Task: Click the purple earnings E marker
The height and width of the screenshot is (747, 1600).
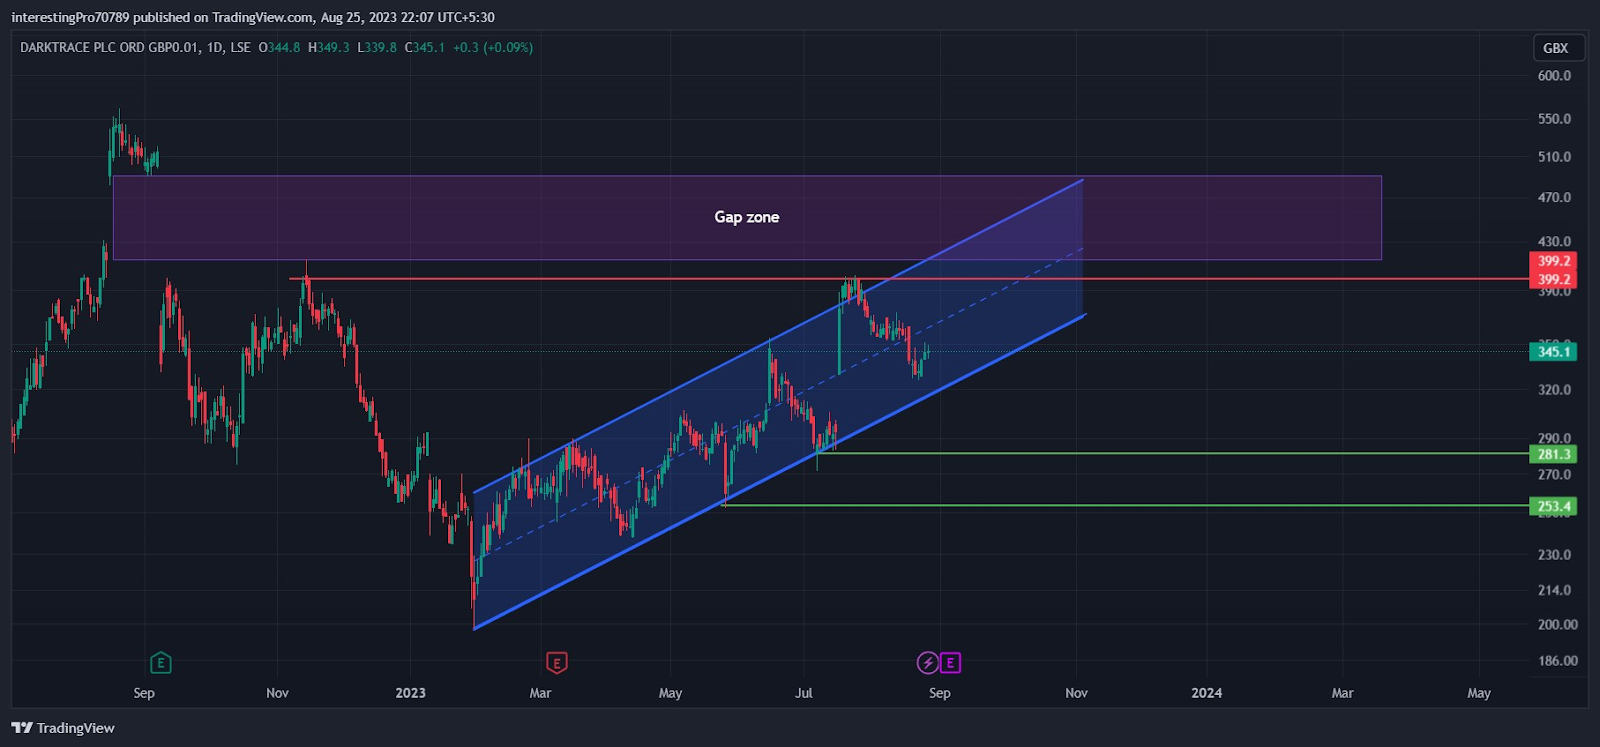Action: tap(950, 662)
